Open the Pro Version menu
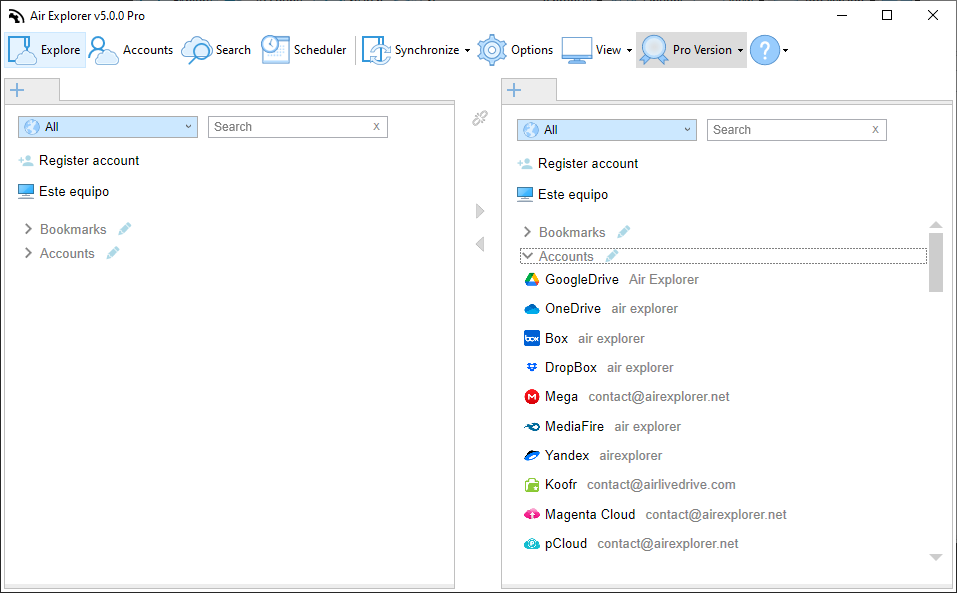This screenshot has width=957, height=593. pyautogui.click(x=691, y=50)
